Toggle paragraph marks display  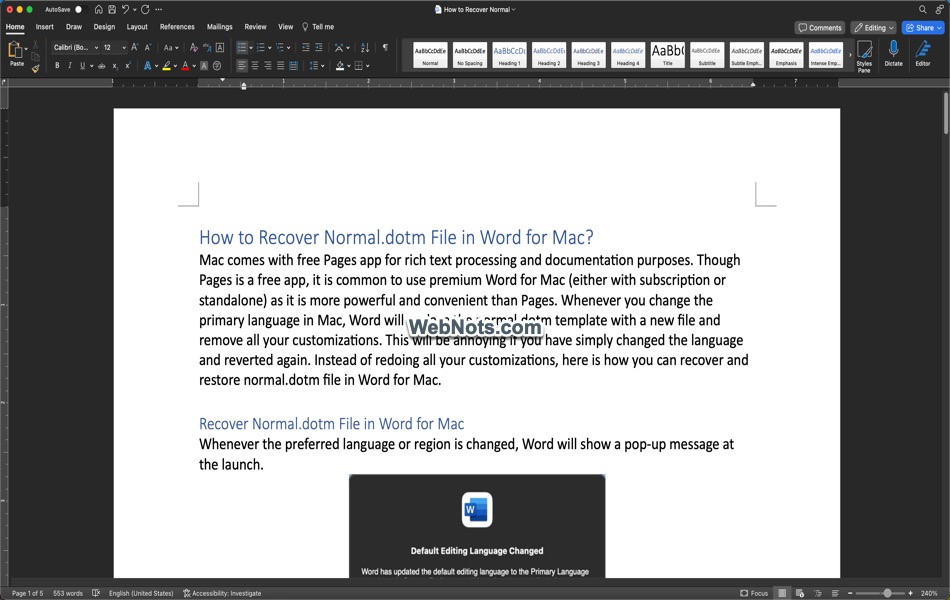tap(385, 47)
